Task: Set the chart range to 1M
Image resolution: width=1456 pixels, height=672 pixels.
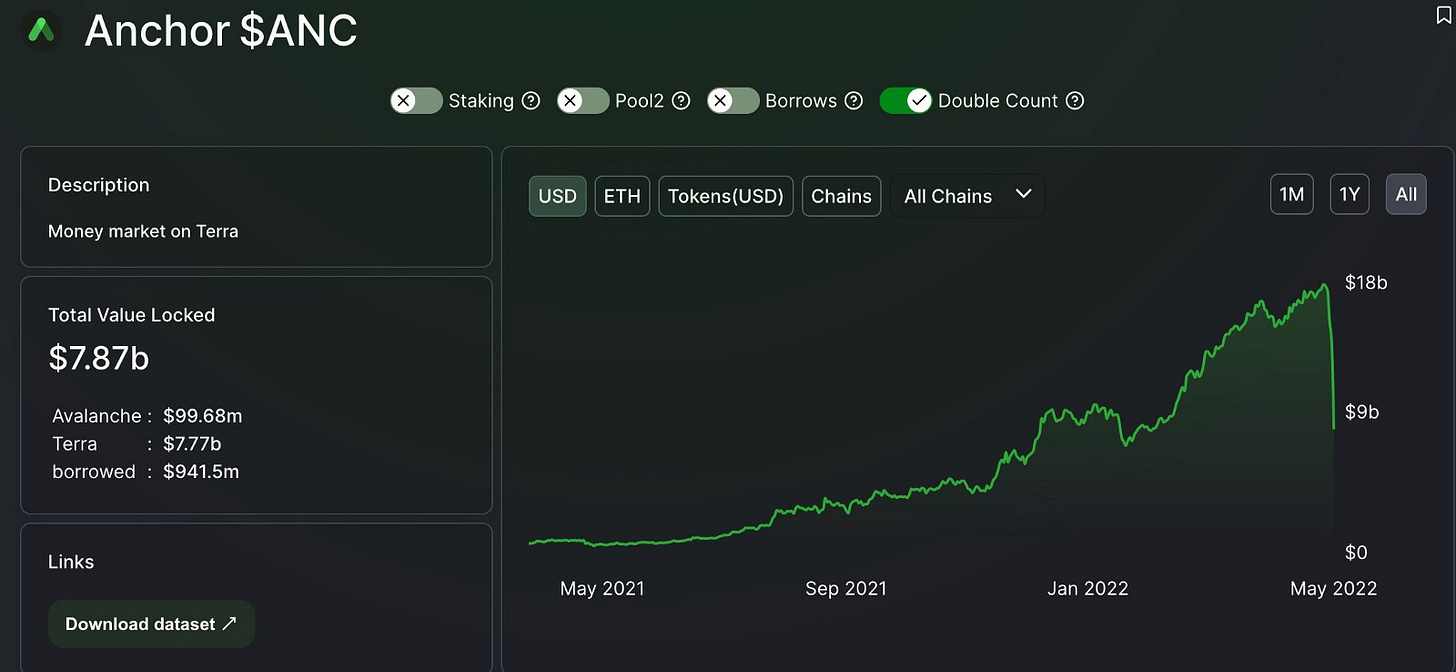Action: point(1292,194)
